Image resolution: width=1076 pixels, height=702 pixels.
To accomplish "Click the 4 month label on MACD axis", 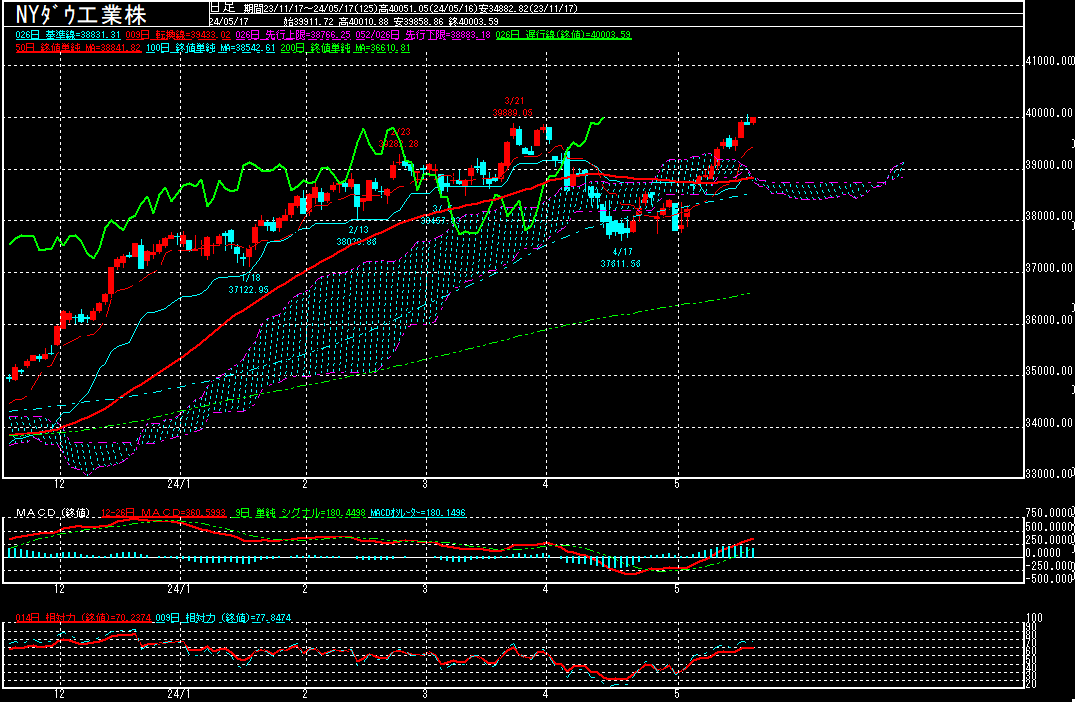I will pyautogui.click(x=546, y=589).
